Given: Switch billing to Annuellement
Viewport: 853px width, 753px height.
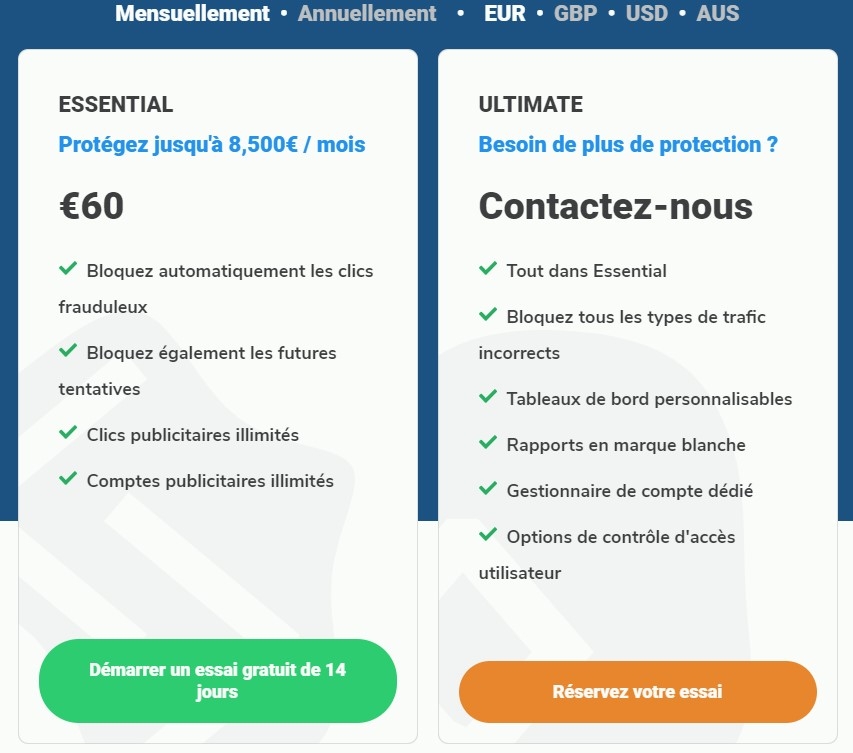Looking at the screenshot, I should tap(367, 14).
